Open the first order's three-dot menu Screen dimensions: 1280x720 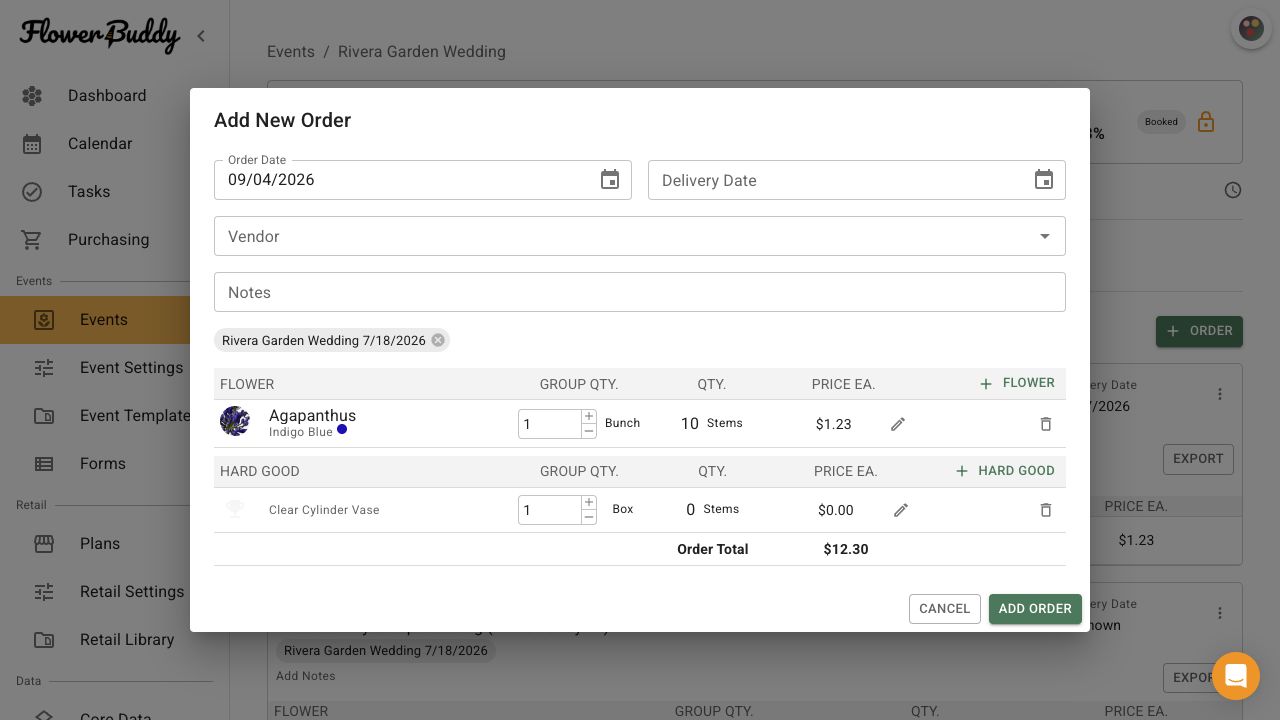tap(1220, 394)
